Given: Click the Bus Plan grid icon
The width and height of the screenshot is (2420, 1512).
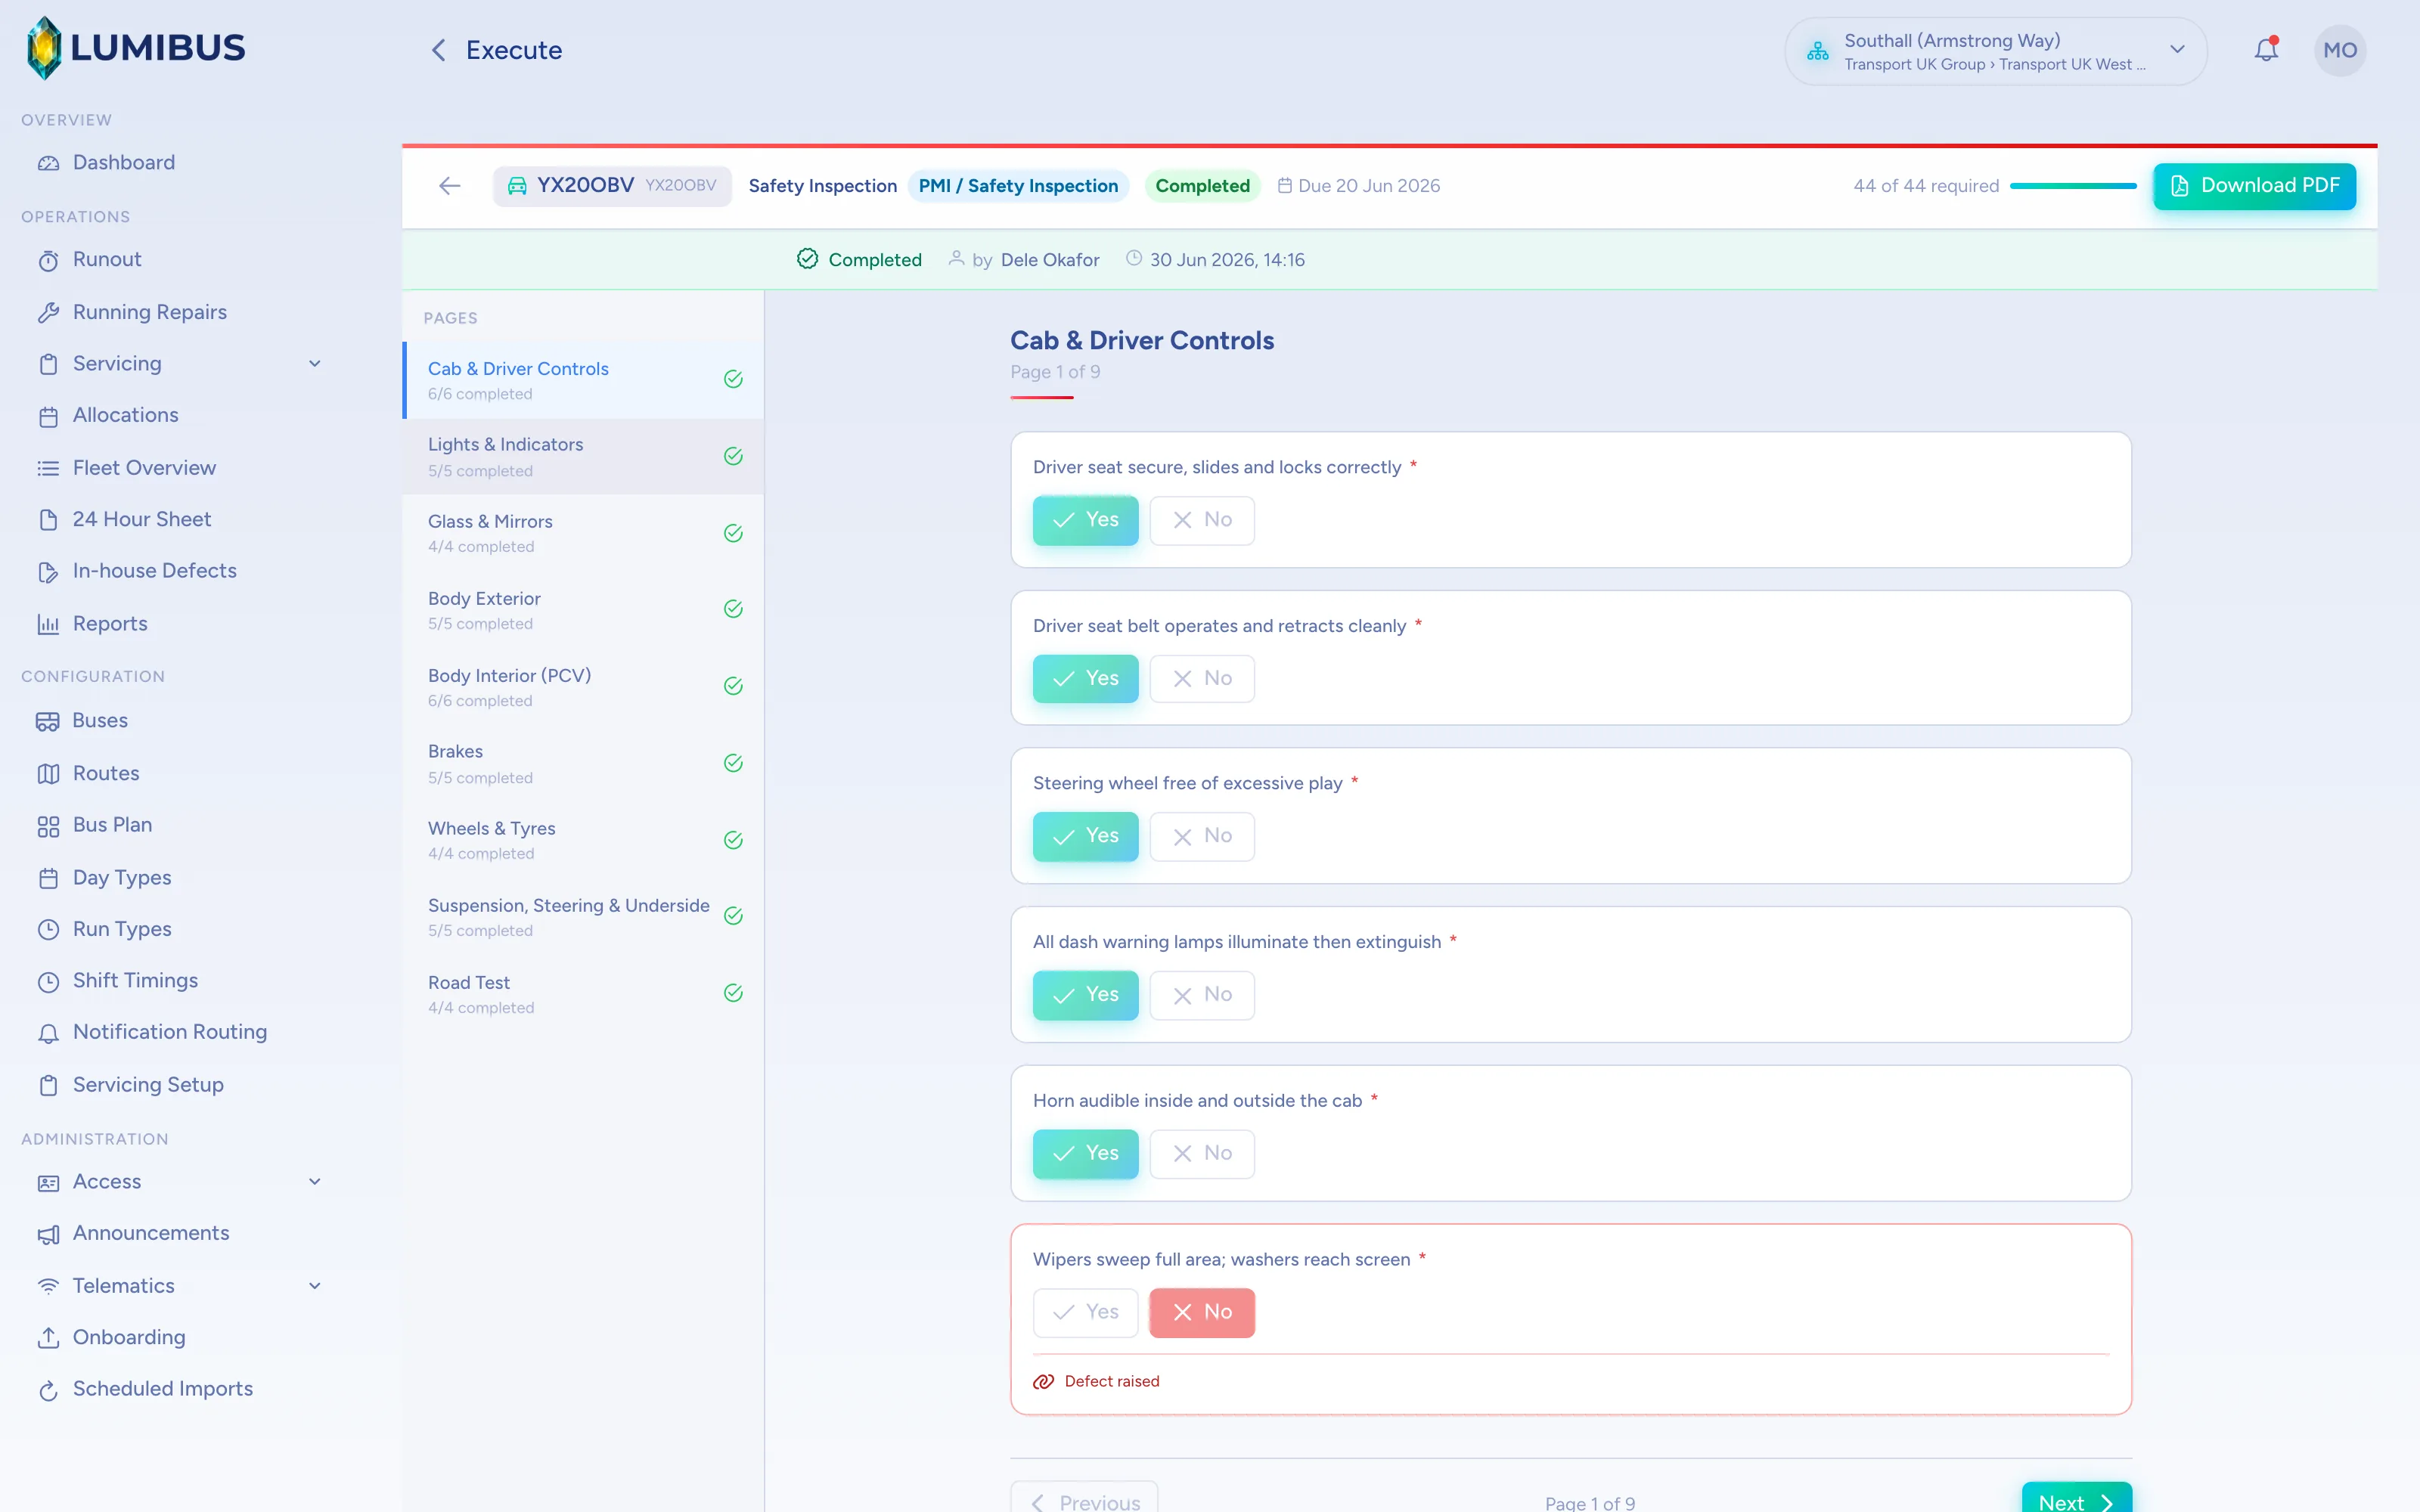Looking at the screenshot, I should pyautogui.click(x=48, y=826).
